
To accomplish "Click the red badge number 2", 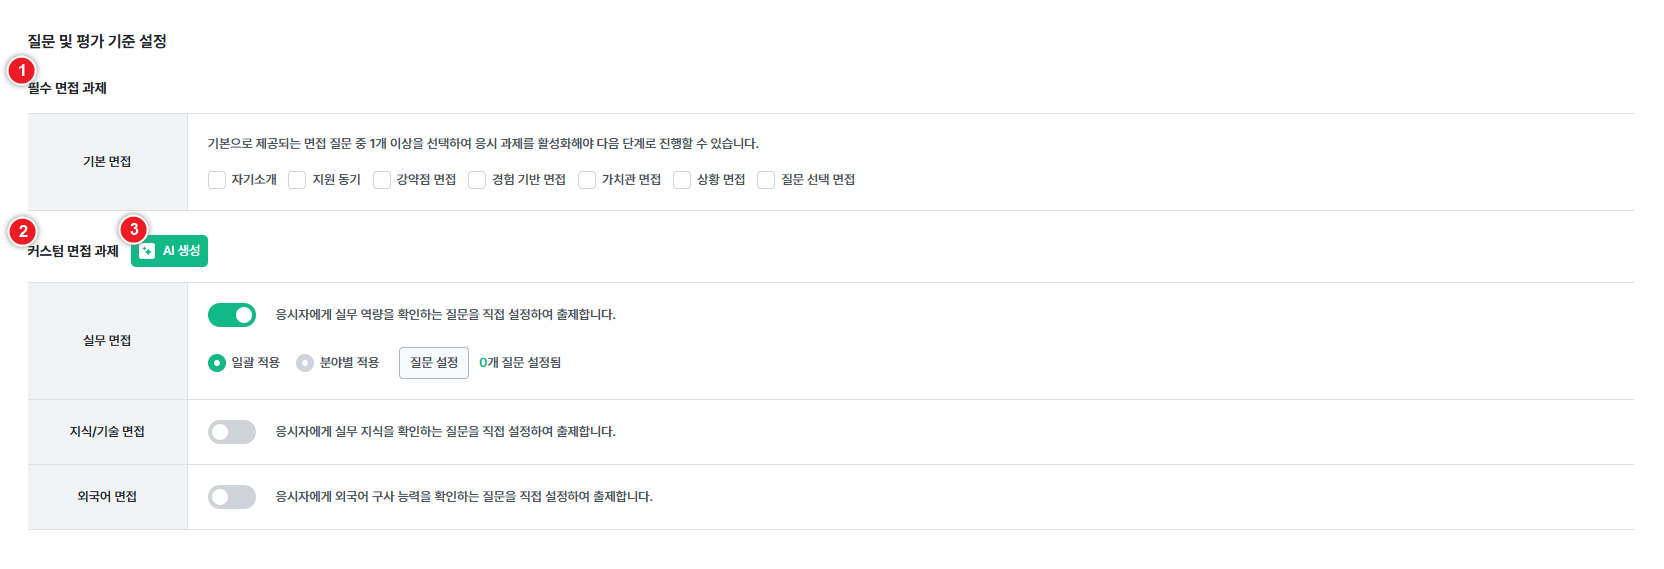I will pos(23,232).
